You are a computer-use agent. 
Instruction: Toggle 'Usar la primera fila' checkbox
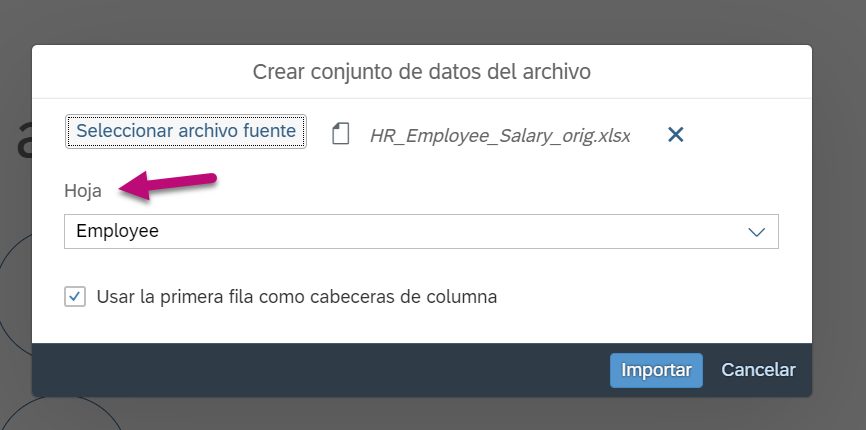pos(75,297)
